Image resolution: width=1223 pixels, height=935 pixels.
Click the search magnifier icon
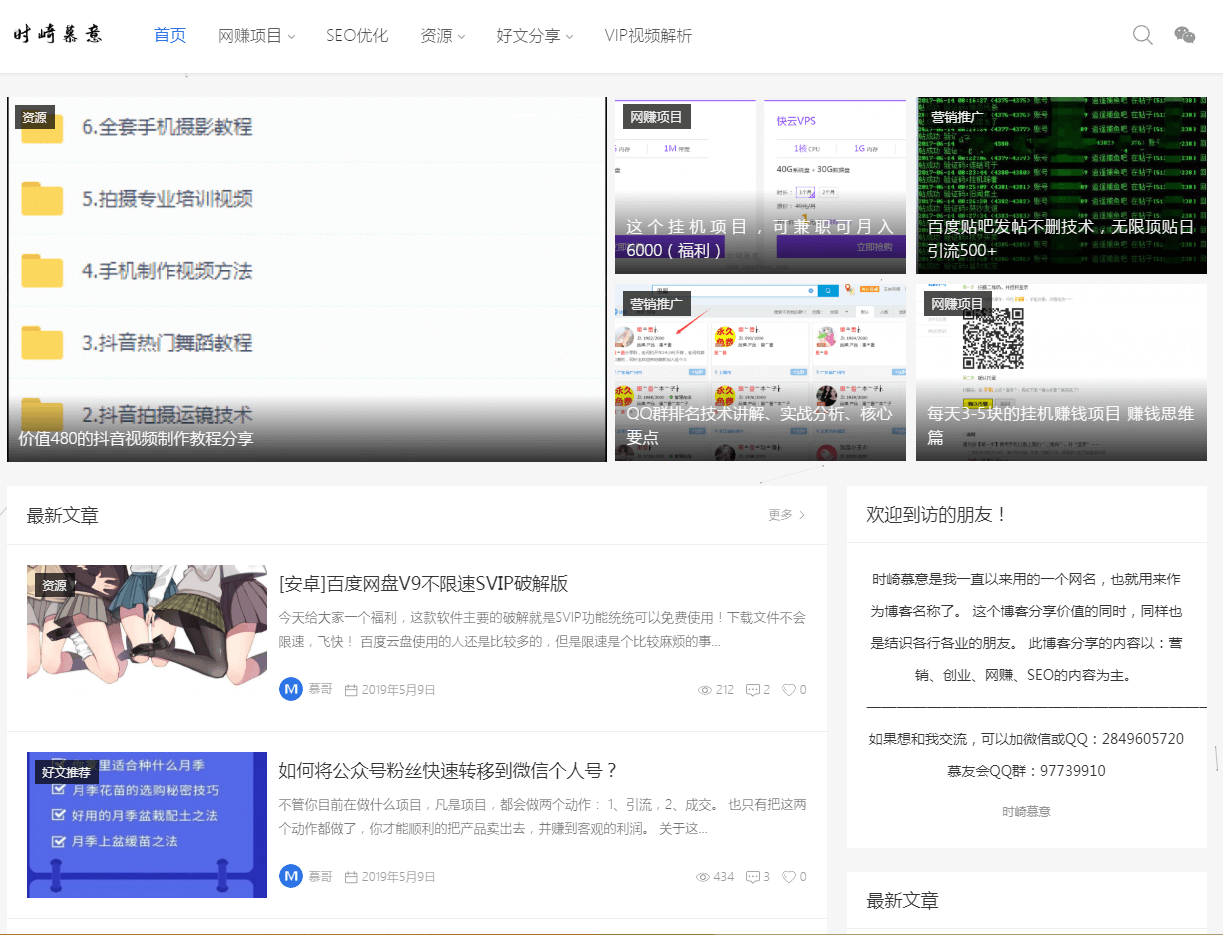click(x=1142, y=35)
